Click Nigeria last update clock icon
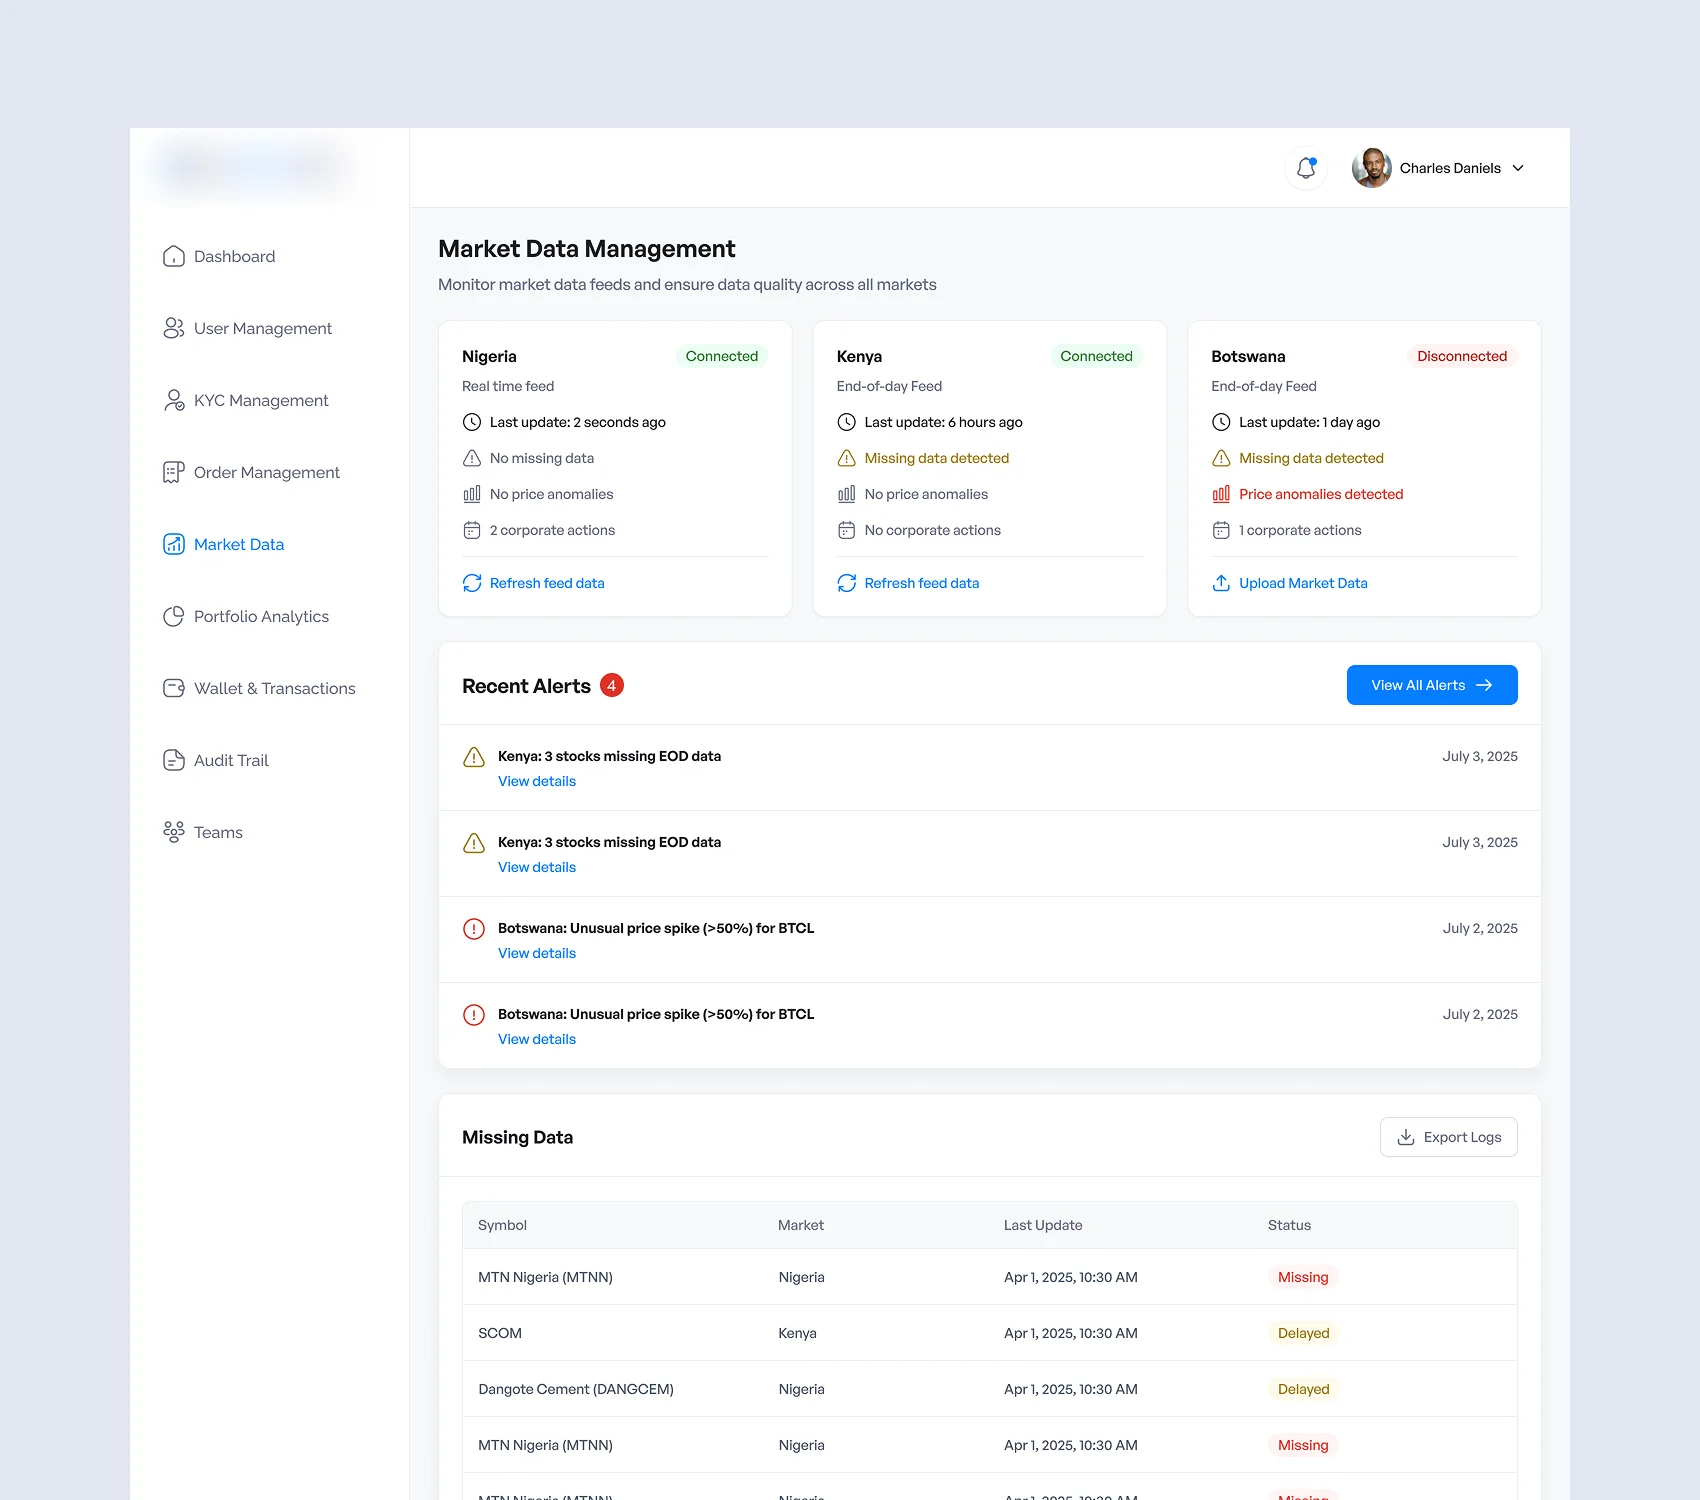Viewport: 1700px width, 1500px height. click(x=472, y=422)
